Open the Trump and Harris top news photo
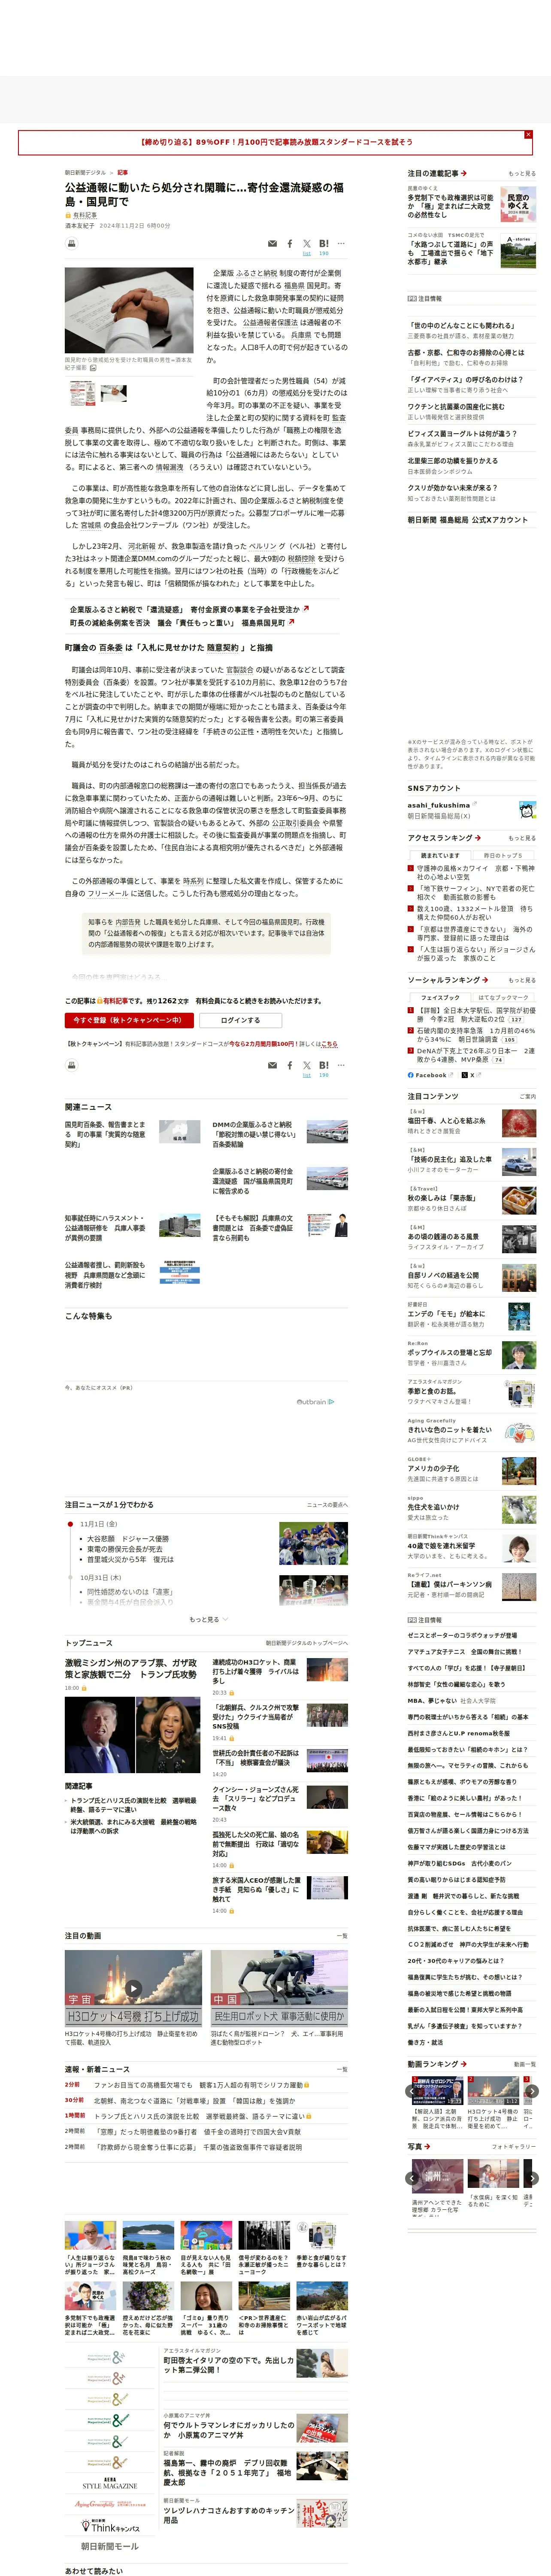Viewport: 551px width, 2576px height. [133, 1736]
